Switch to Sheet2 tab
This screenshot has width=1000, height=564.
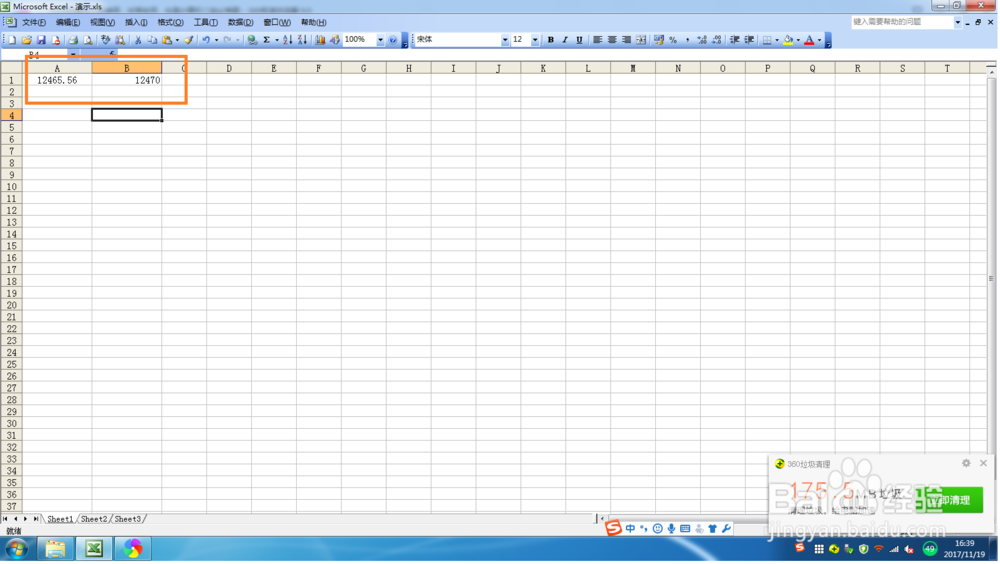point(94,520)
